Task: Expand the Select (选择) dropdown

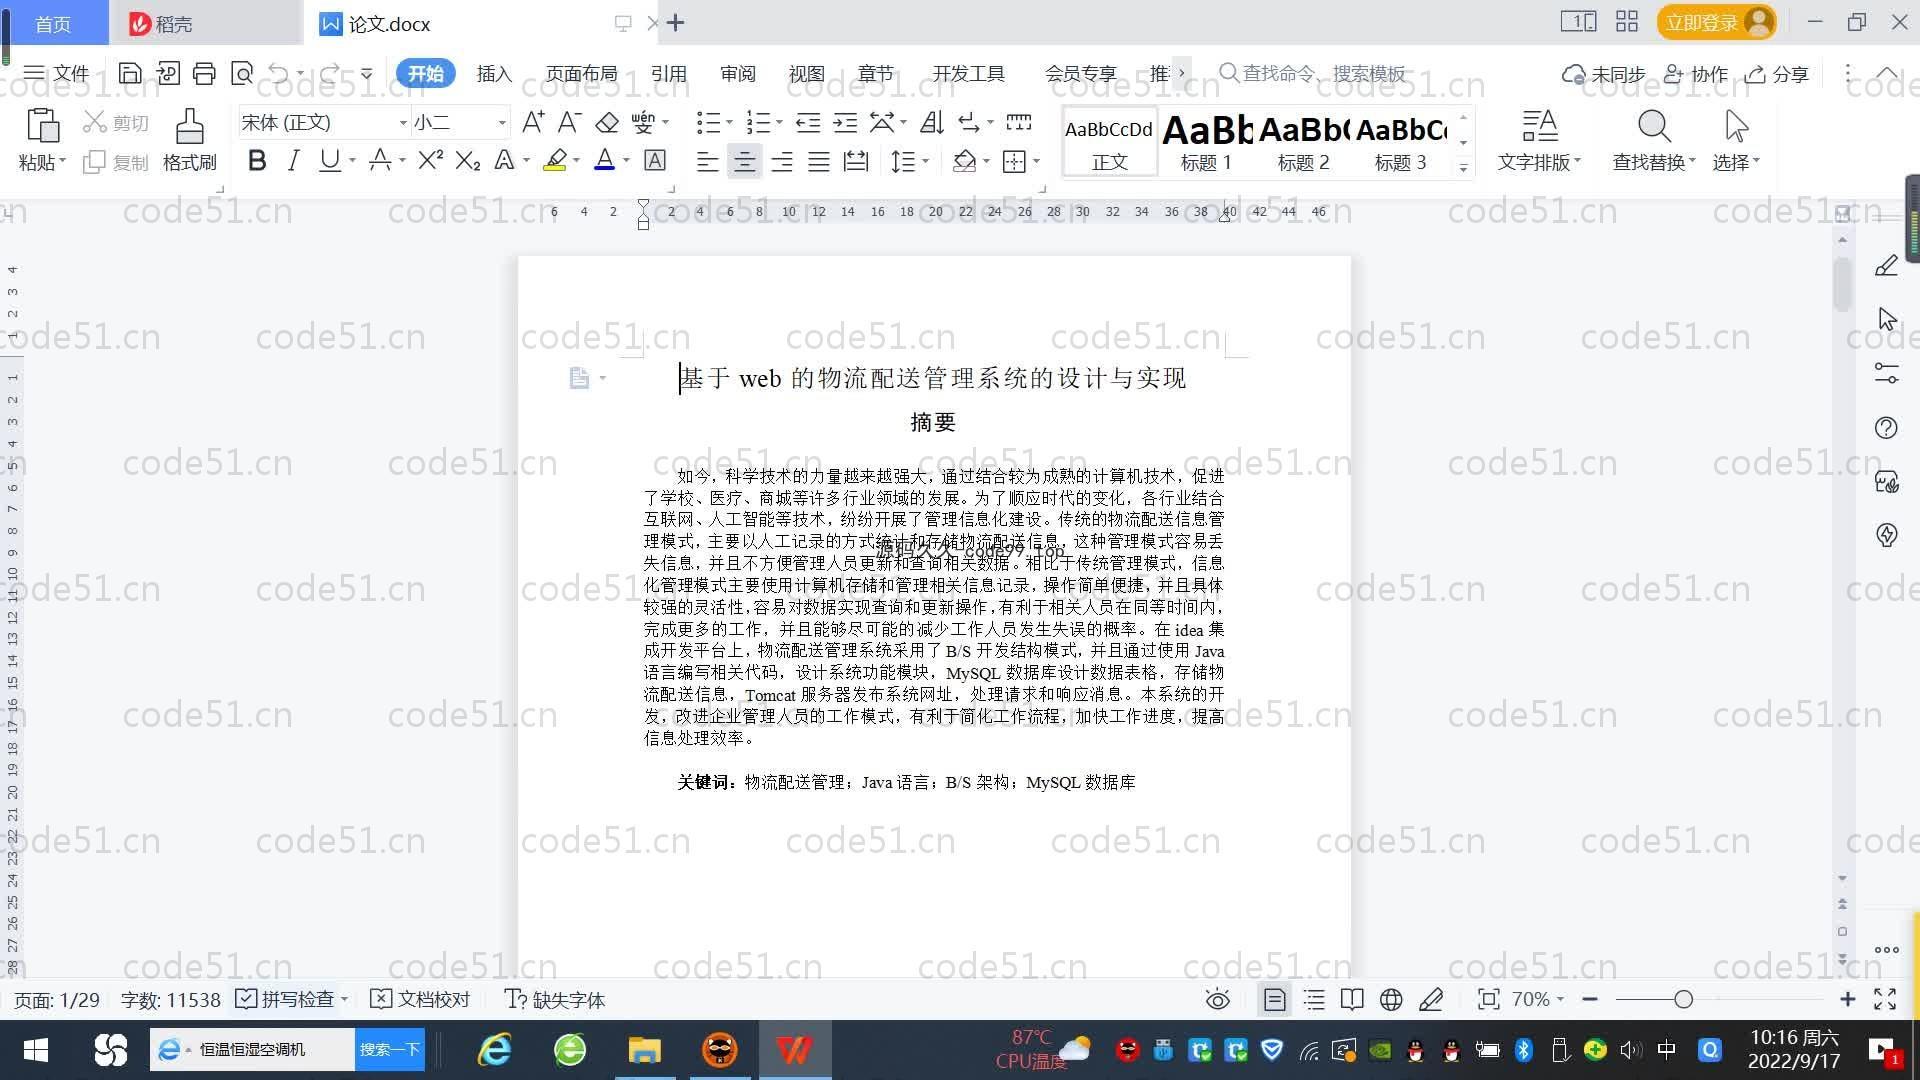Action: 1736,161
